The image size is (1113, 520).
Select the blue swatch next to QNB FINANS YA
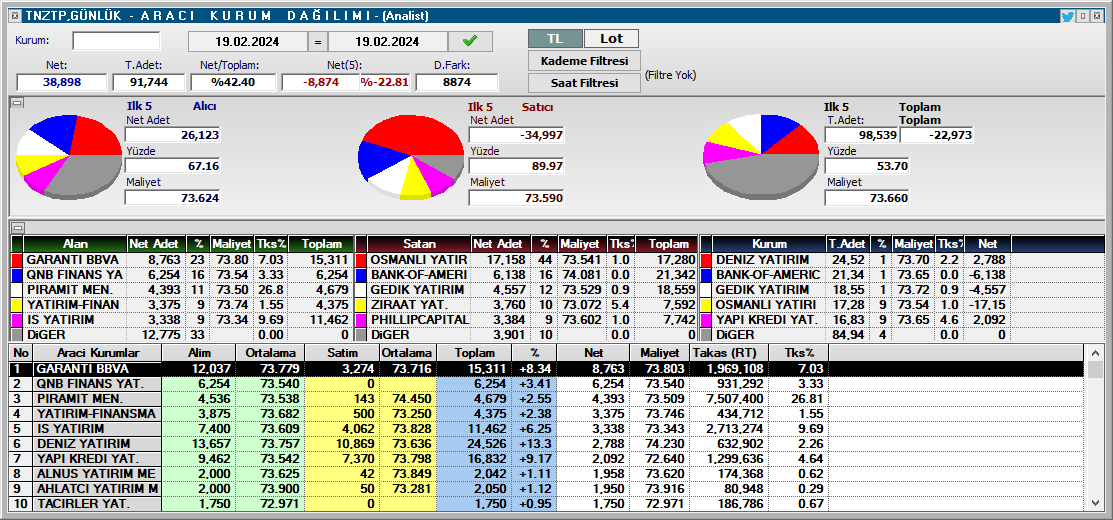click(17, 275)
